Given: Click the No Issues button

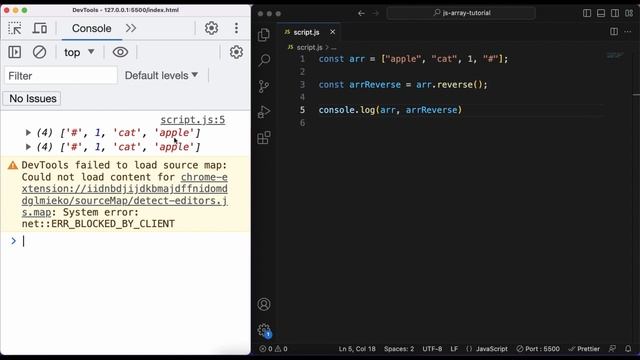Looking at the screenshot, I should pyautogui.click(x=33, y=98).
